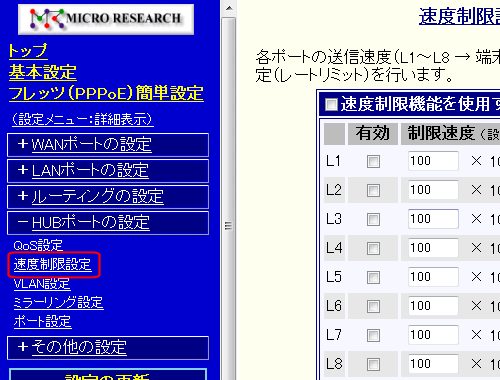Viewport: 500px width, 380px height.
Task: Select 速度制限設定 in the HUB submenu
Action: pos(52,265)
